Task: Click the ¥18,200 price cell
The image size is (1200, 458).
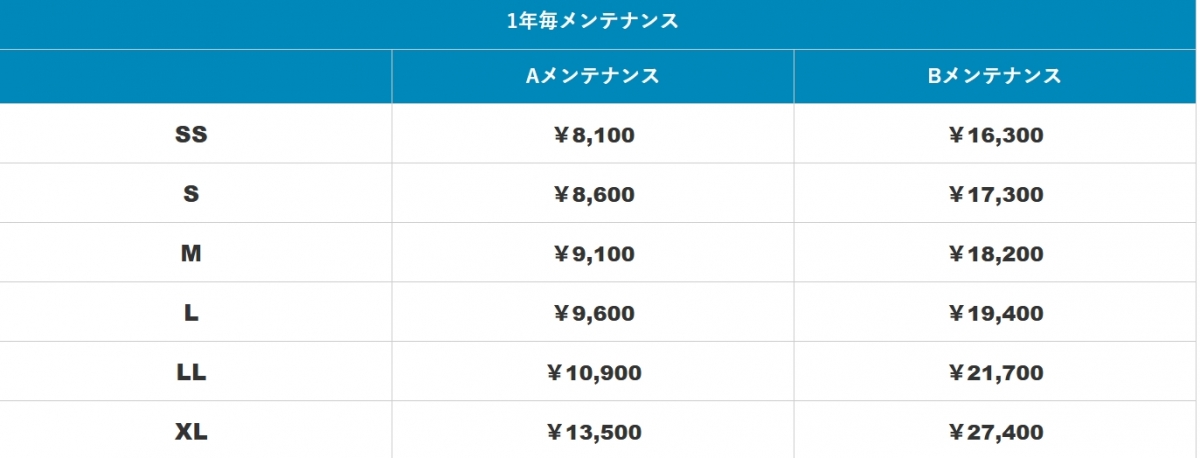Action: [x=994, y=254]
